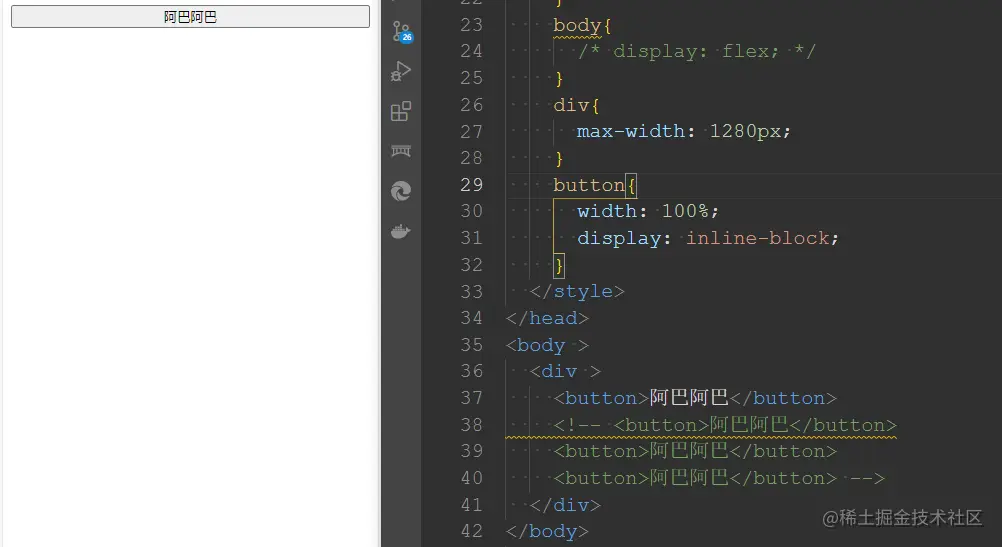Image resolution: width=1002 pixels, height=547 pixels.
Task: Open the Docker view in activity bar
Action: pos(401,231)
